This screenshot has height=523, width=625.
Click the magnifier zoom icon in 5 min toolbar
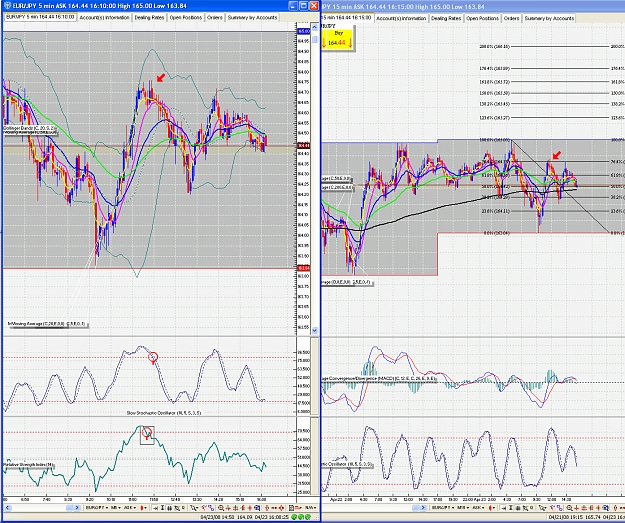pyautogui.click(x=221, y=508)
